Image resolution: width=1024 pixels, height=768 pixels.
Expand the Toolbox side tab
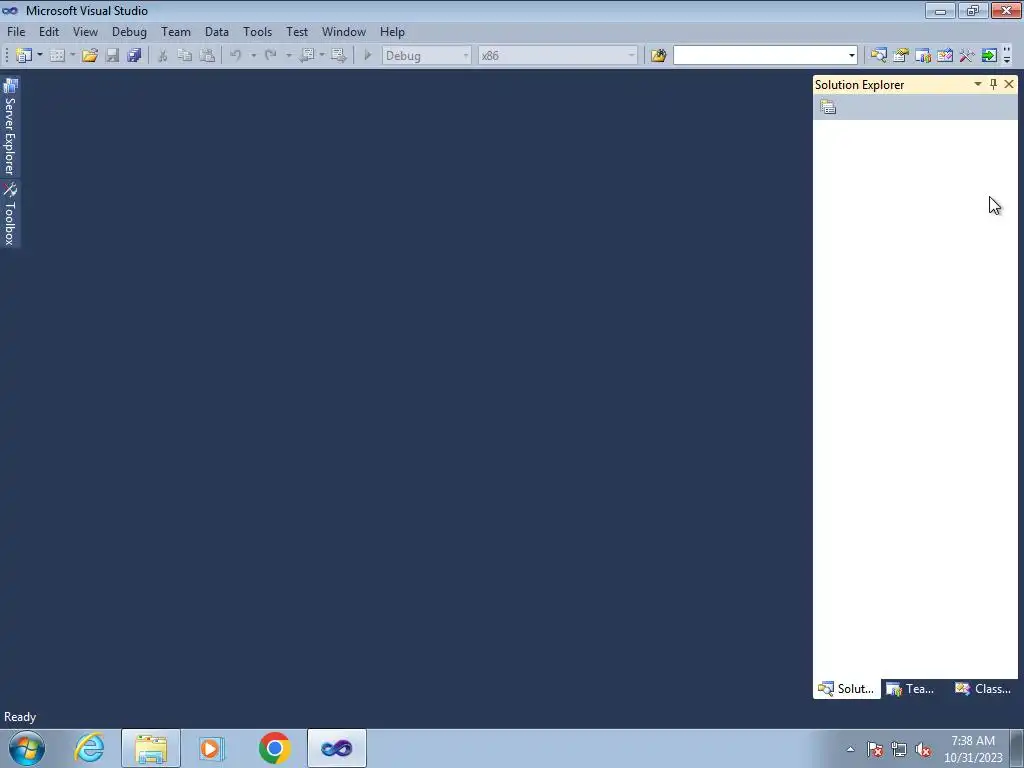click(x=10, y=214)
